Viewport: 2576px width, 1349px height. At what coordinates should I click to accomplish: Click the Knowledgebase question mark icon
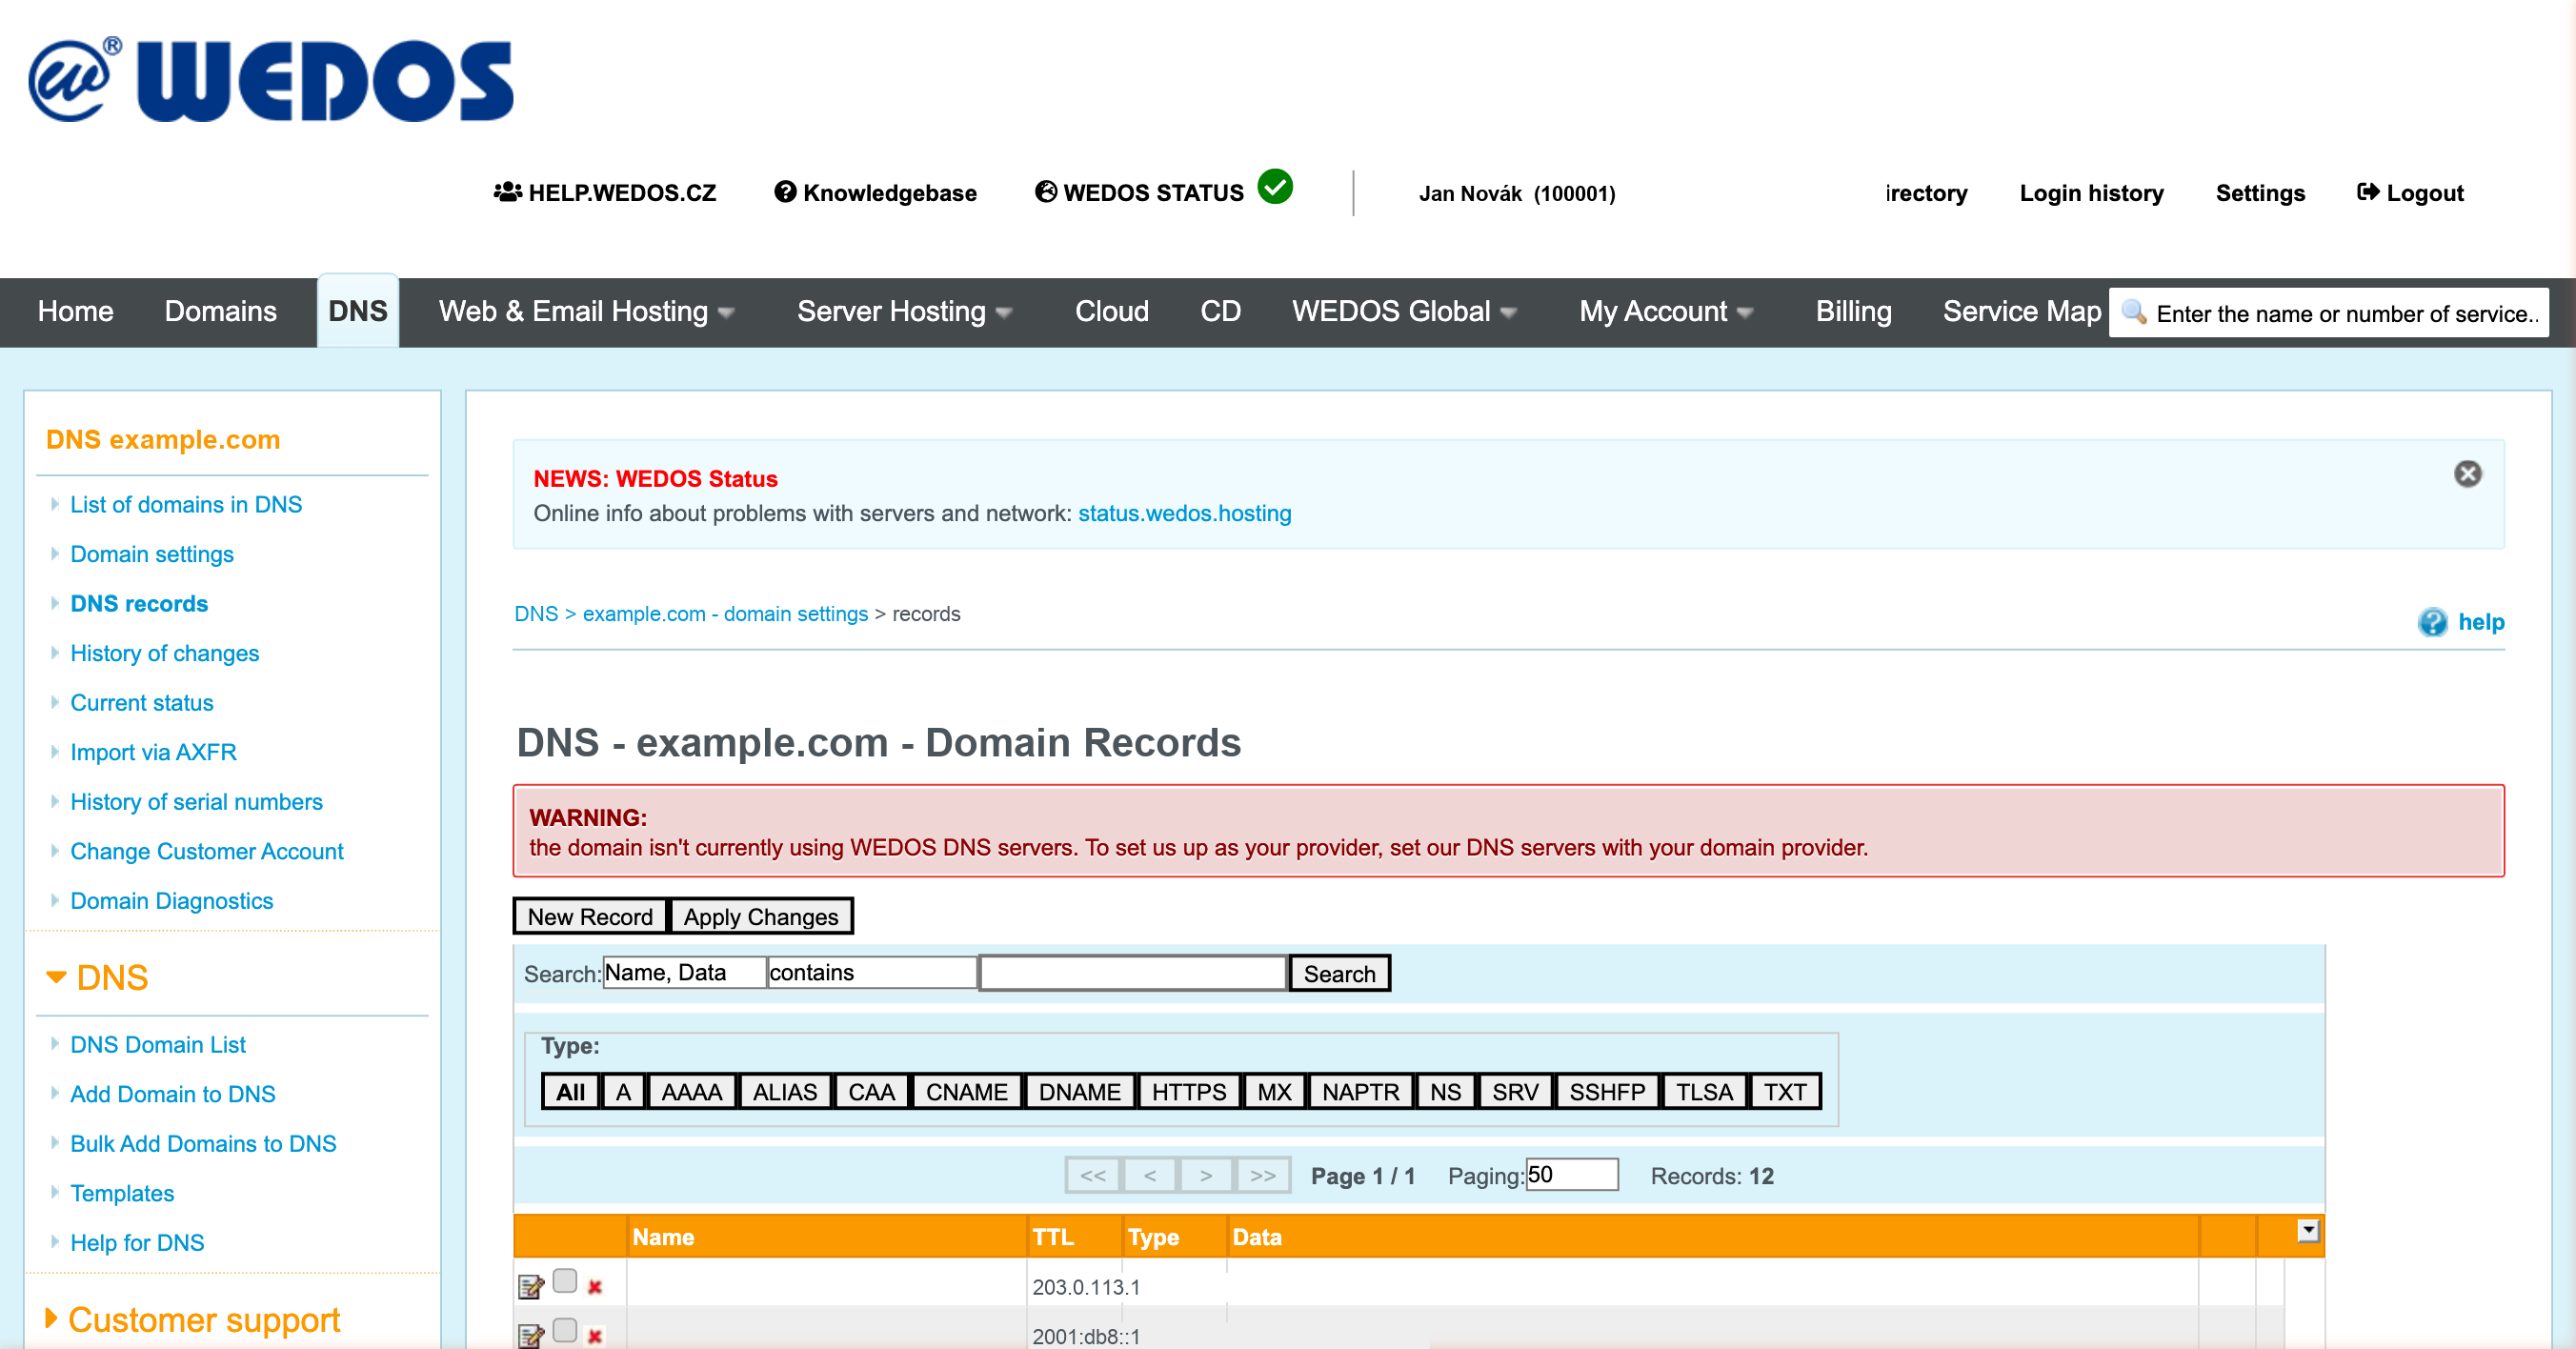click(786, 192)
